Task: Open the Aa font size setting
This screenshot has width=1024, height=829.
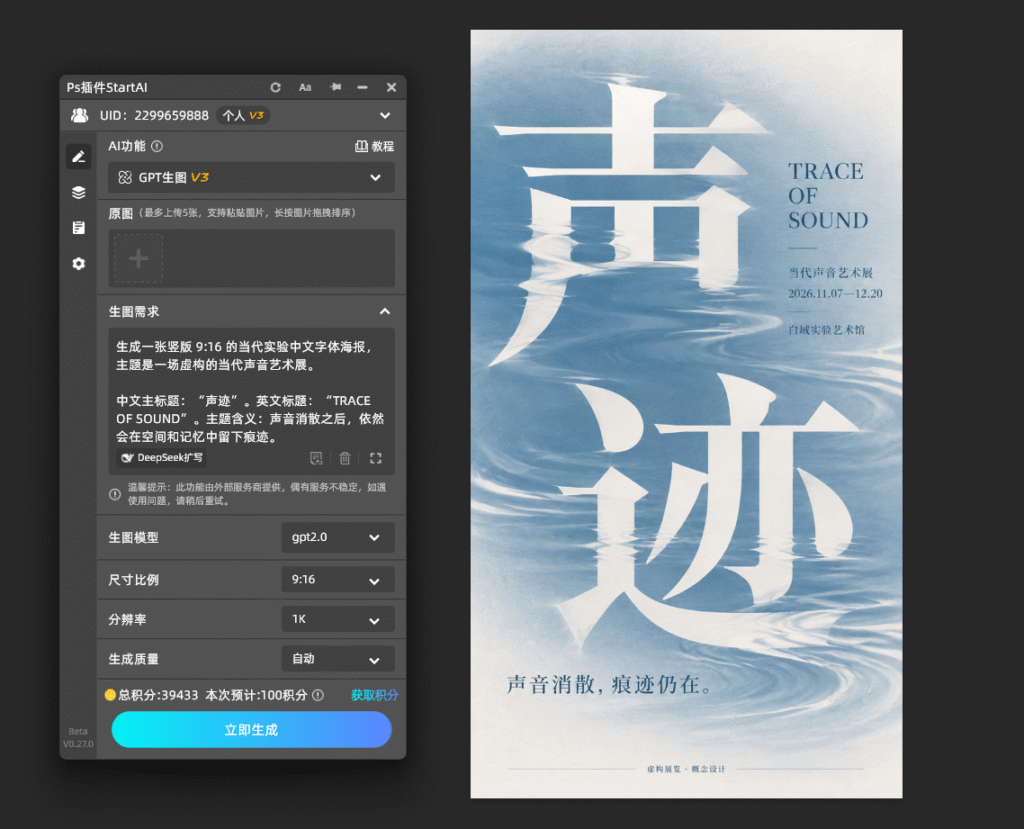Action: pyautogui.click(x=305, y=88)
